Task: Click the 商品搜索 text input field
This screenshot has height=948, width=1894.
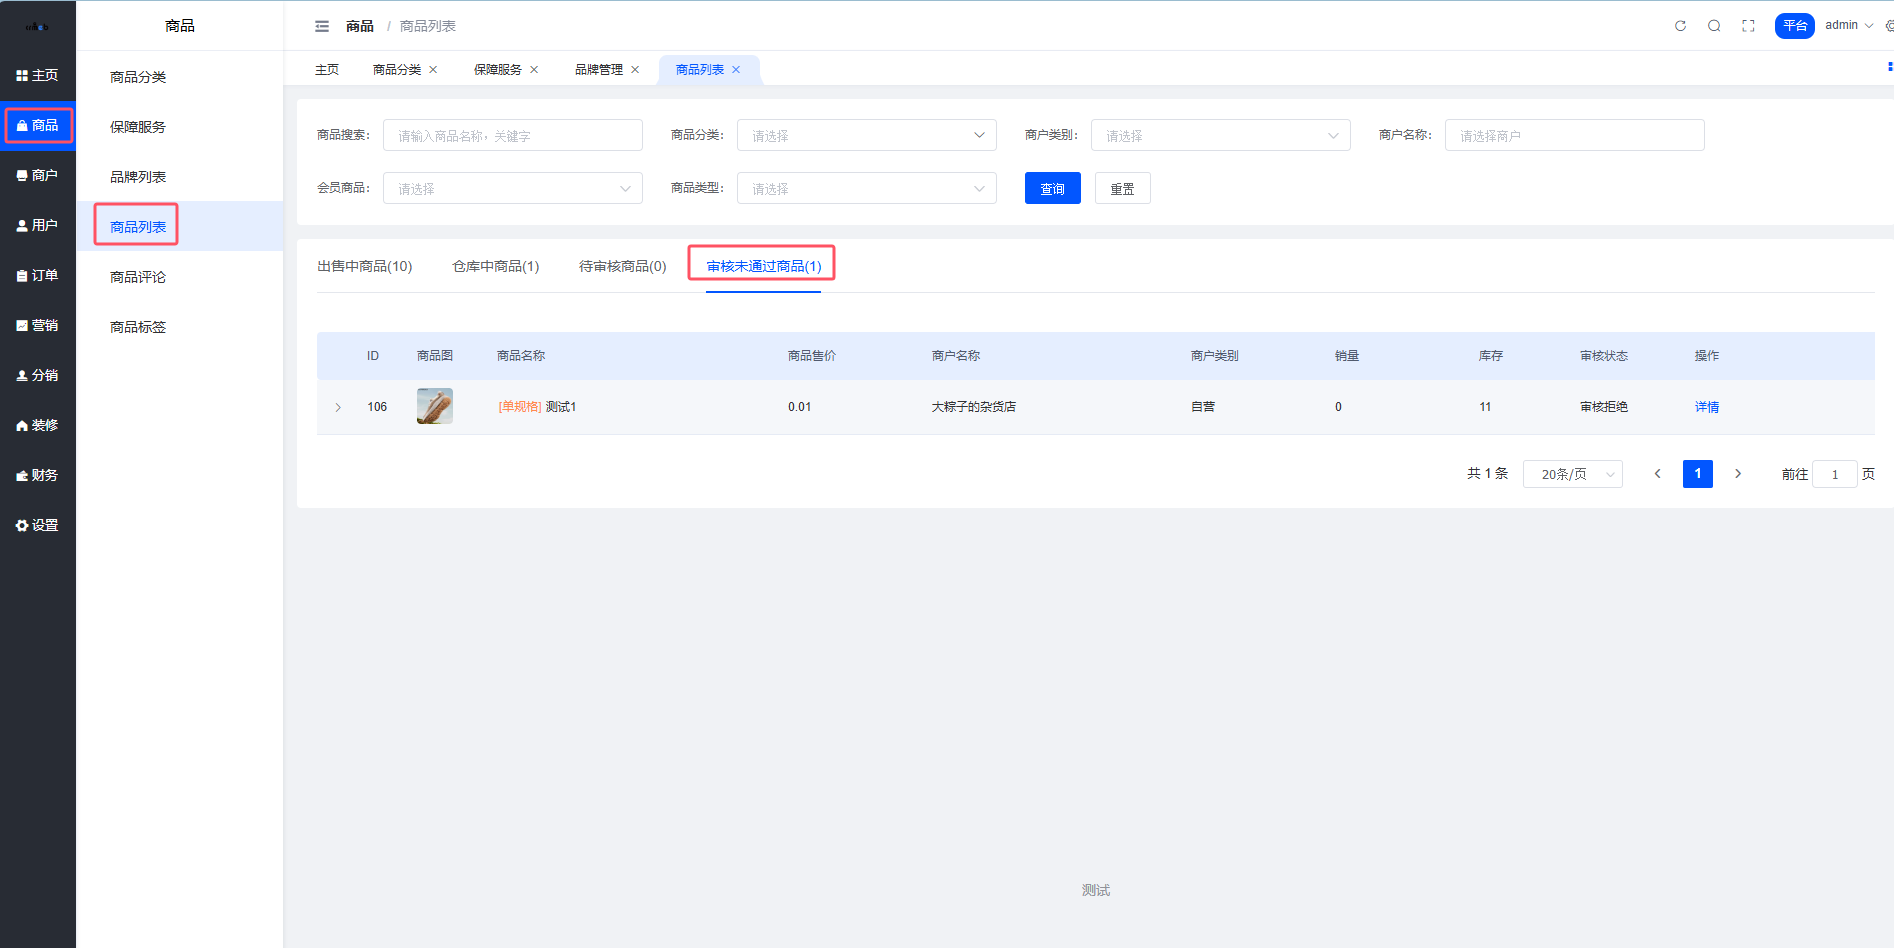Action: (x=512, y=136)
